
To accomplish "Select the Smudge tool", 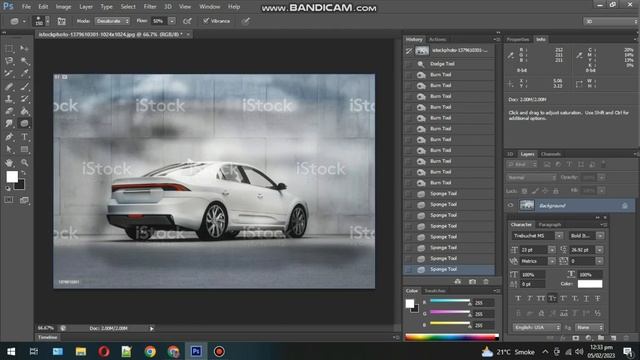I will (x=9, y=124).
